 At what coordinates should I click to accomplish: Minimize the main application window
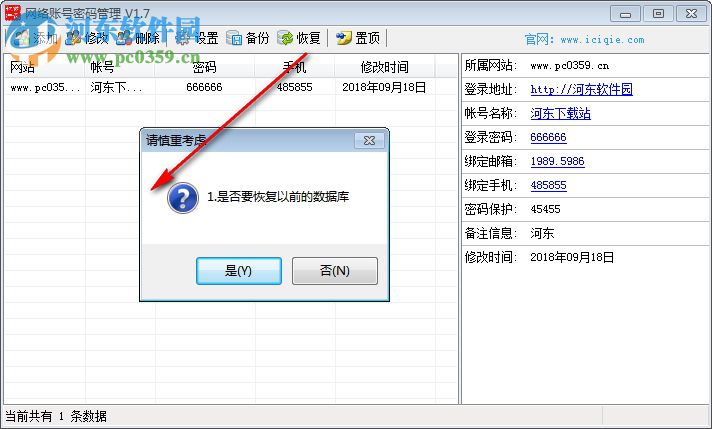coord(625,14)
